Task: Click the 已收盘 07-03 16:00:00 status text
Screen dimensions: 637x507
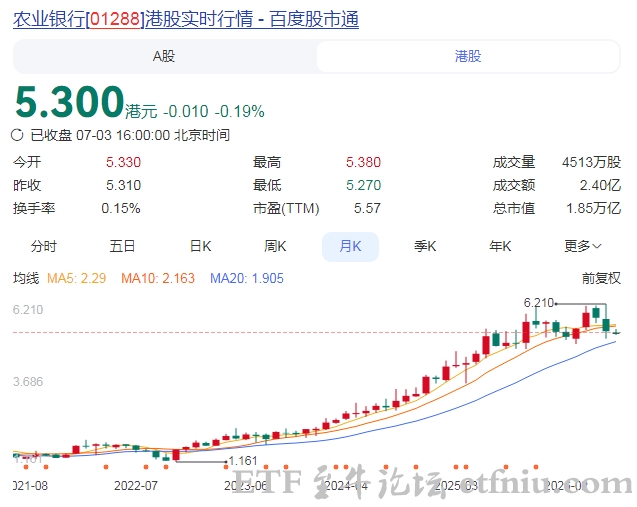Action: pyautogui.click(x=130, y=135)
